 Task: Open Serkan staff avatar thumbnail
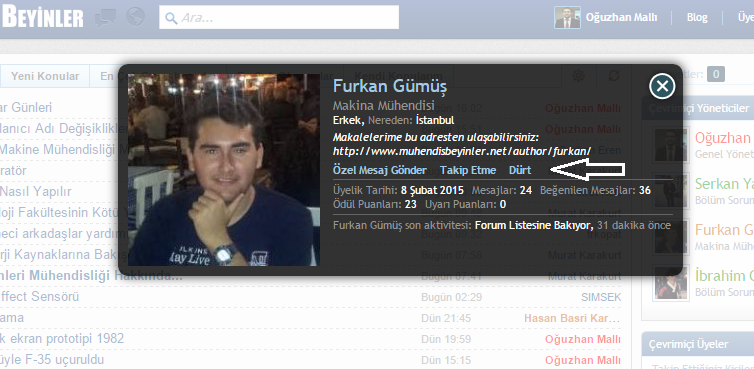click(671, 190)
